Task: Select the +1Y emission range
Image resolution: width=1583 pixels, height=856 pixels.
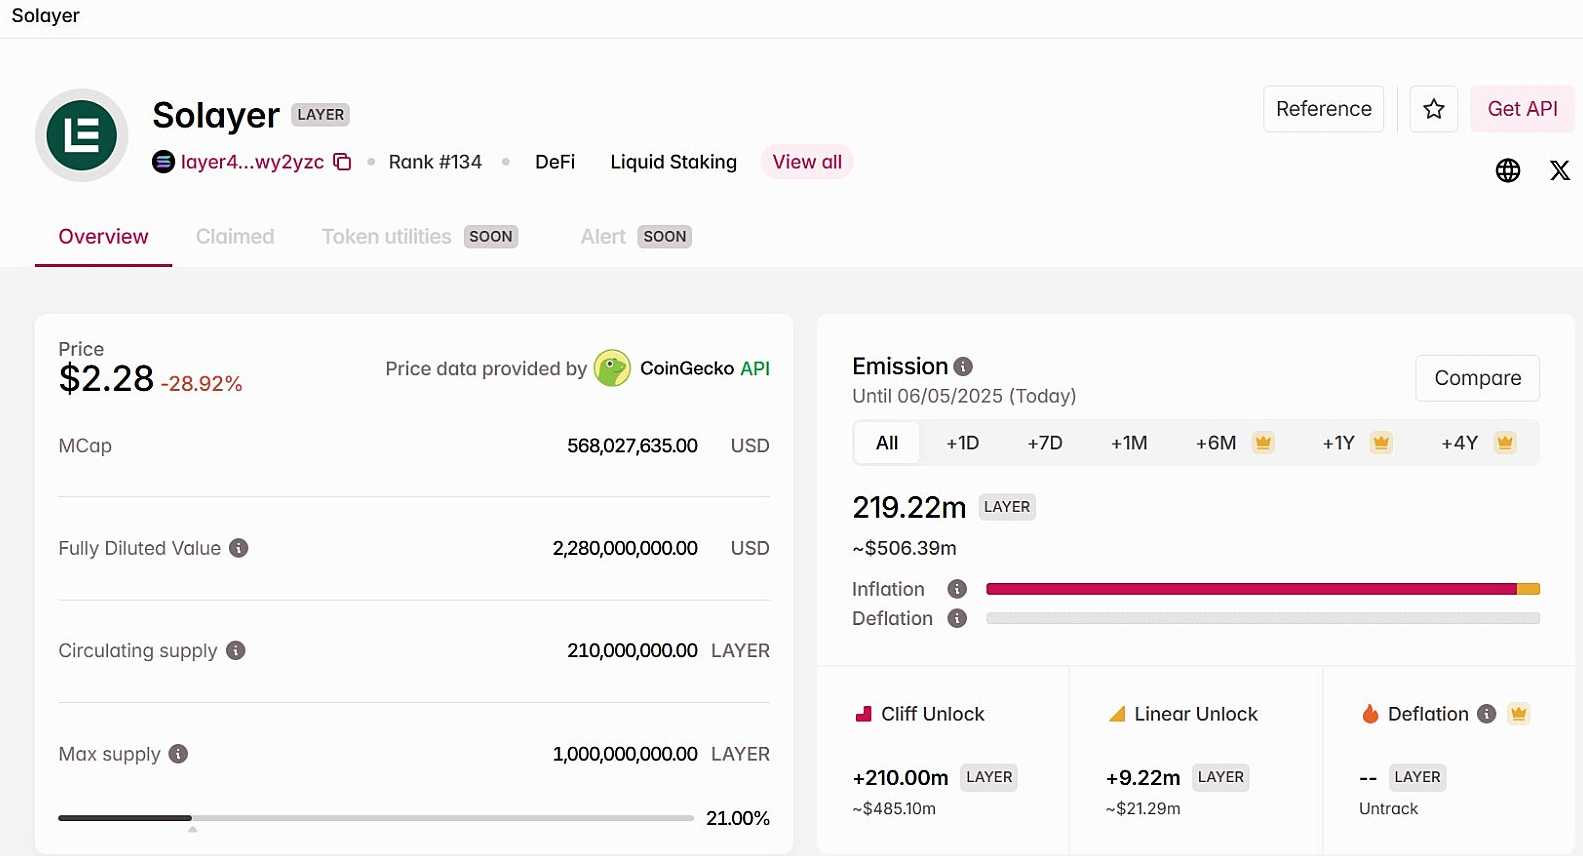Action: 1357,443
